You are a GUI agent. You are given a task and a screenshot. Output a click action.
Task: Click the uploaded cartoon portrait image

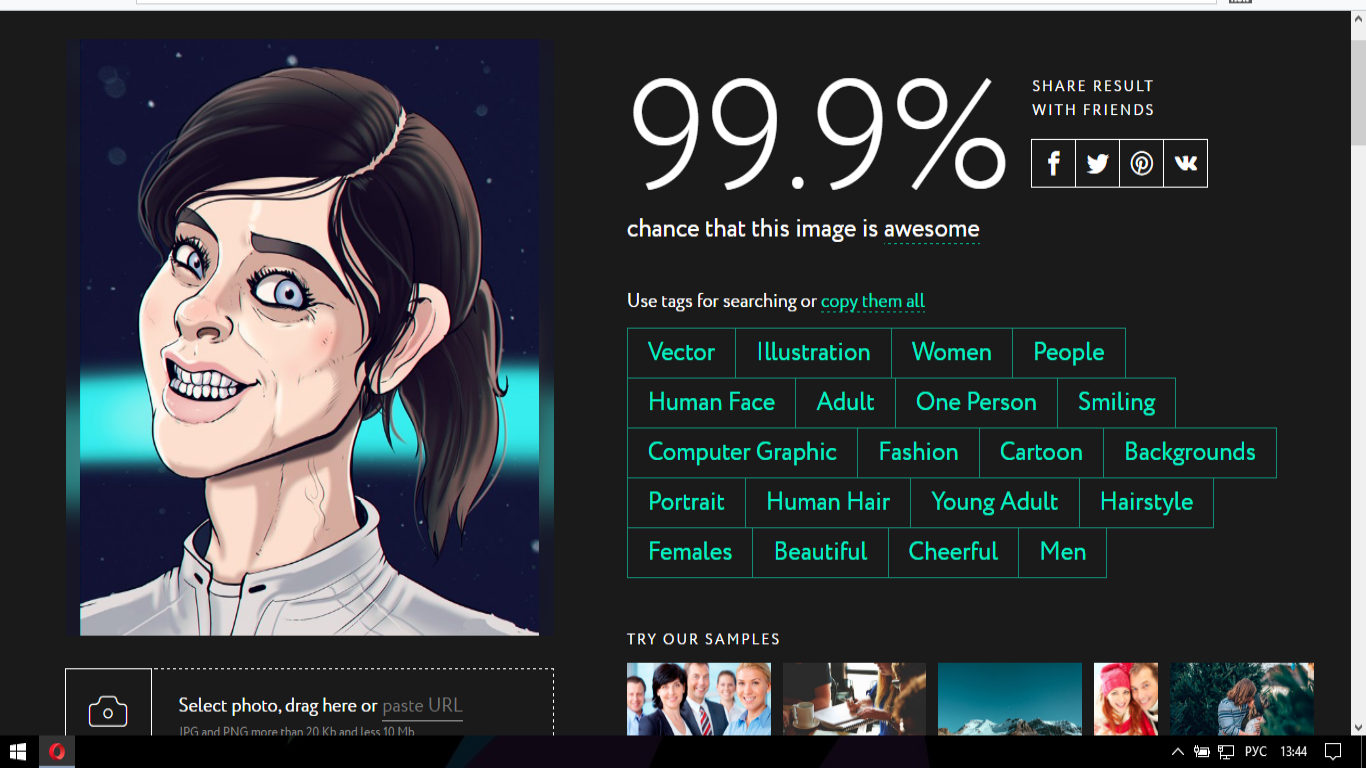coord(310,338)
